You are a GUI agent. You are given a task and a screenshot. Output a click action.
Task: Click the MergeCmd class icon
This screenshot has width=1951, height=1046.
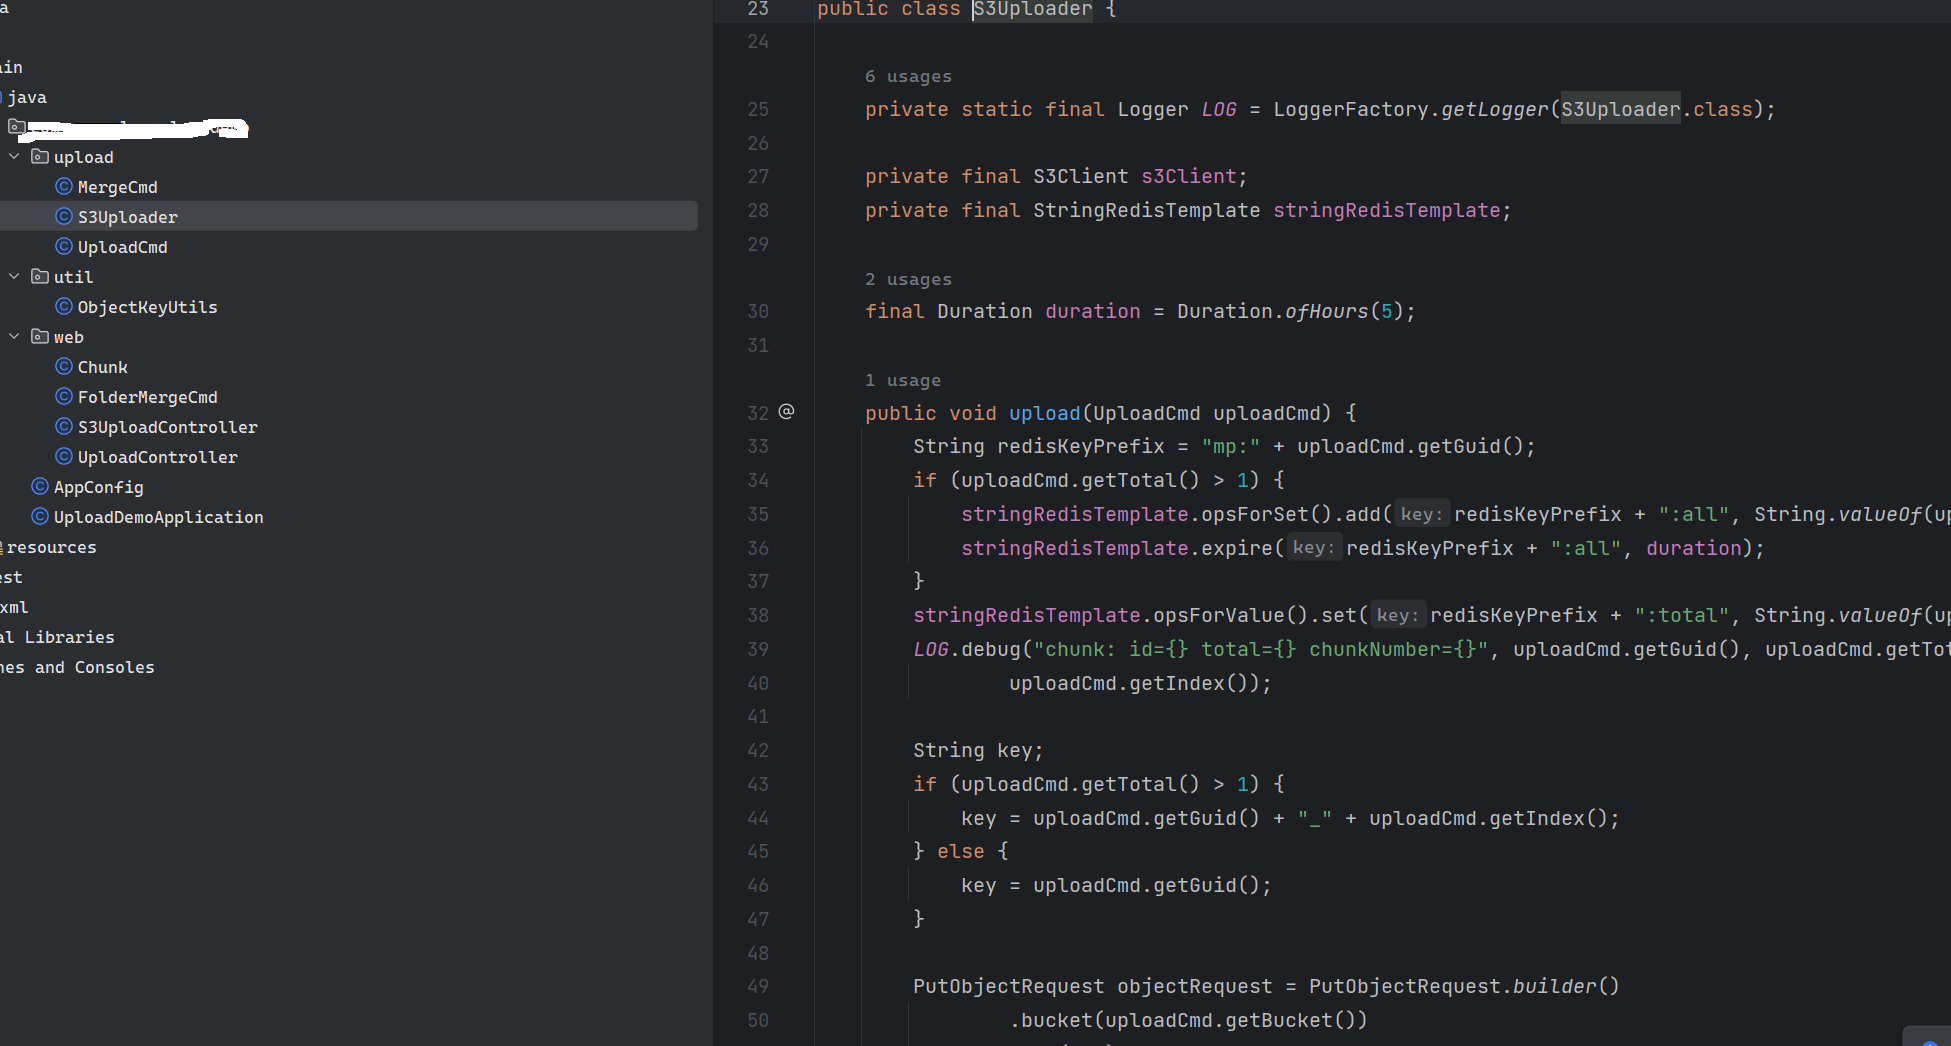point(64,187)
